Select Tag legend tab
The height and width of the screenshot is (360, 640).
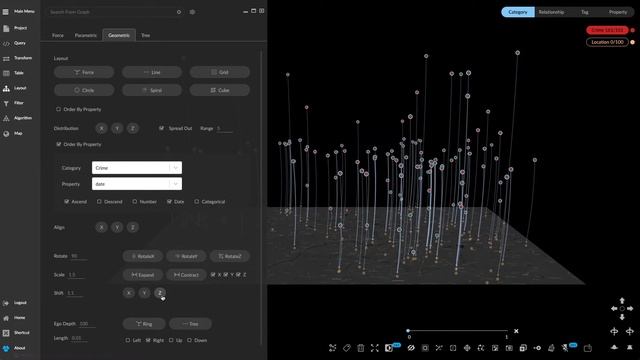pos(584,12)
